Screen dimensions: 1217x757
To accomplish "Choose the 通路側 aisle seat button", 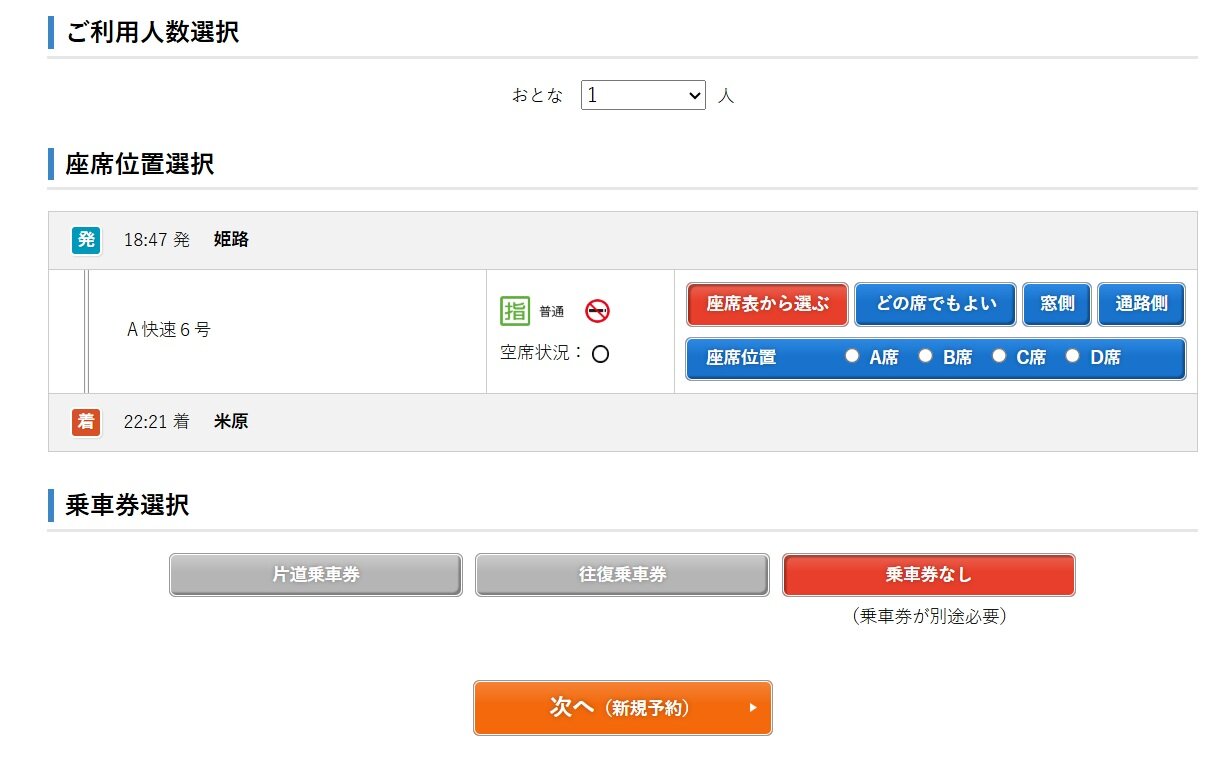I will [x=1141, y=304].
